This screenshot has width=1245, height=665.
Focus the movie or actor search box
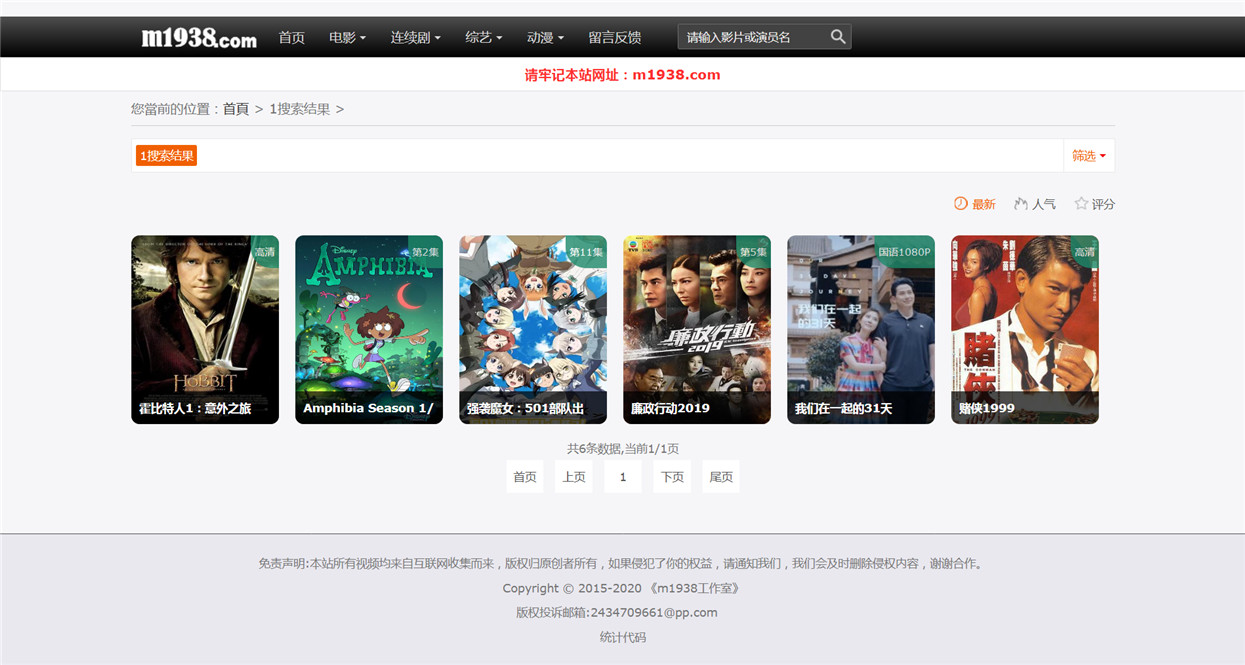pos(754,37)
